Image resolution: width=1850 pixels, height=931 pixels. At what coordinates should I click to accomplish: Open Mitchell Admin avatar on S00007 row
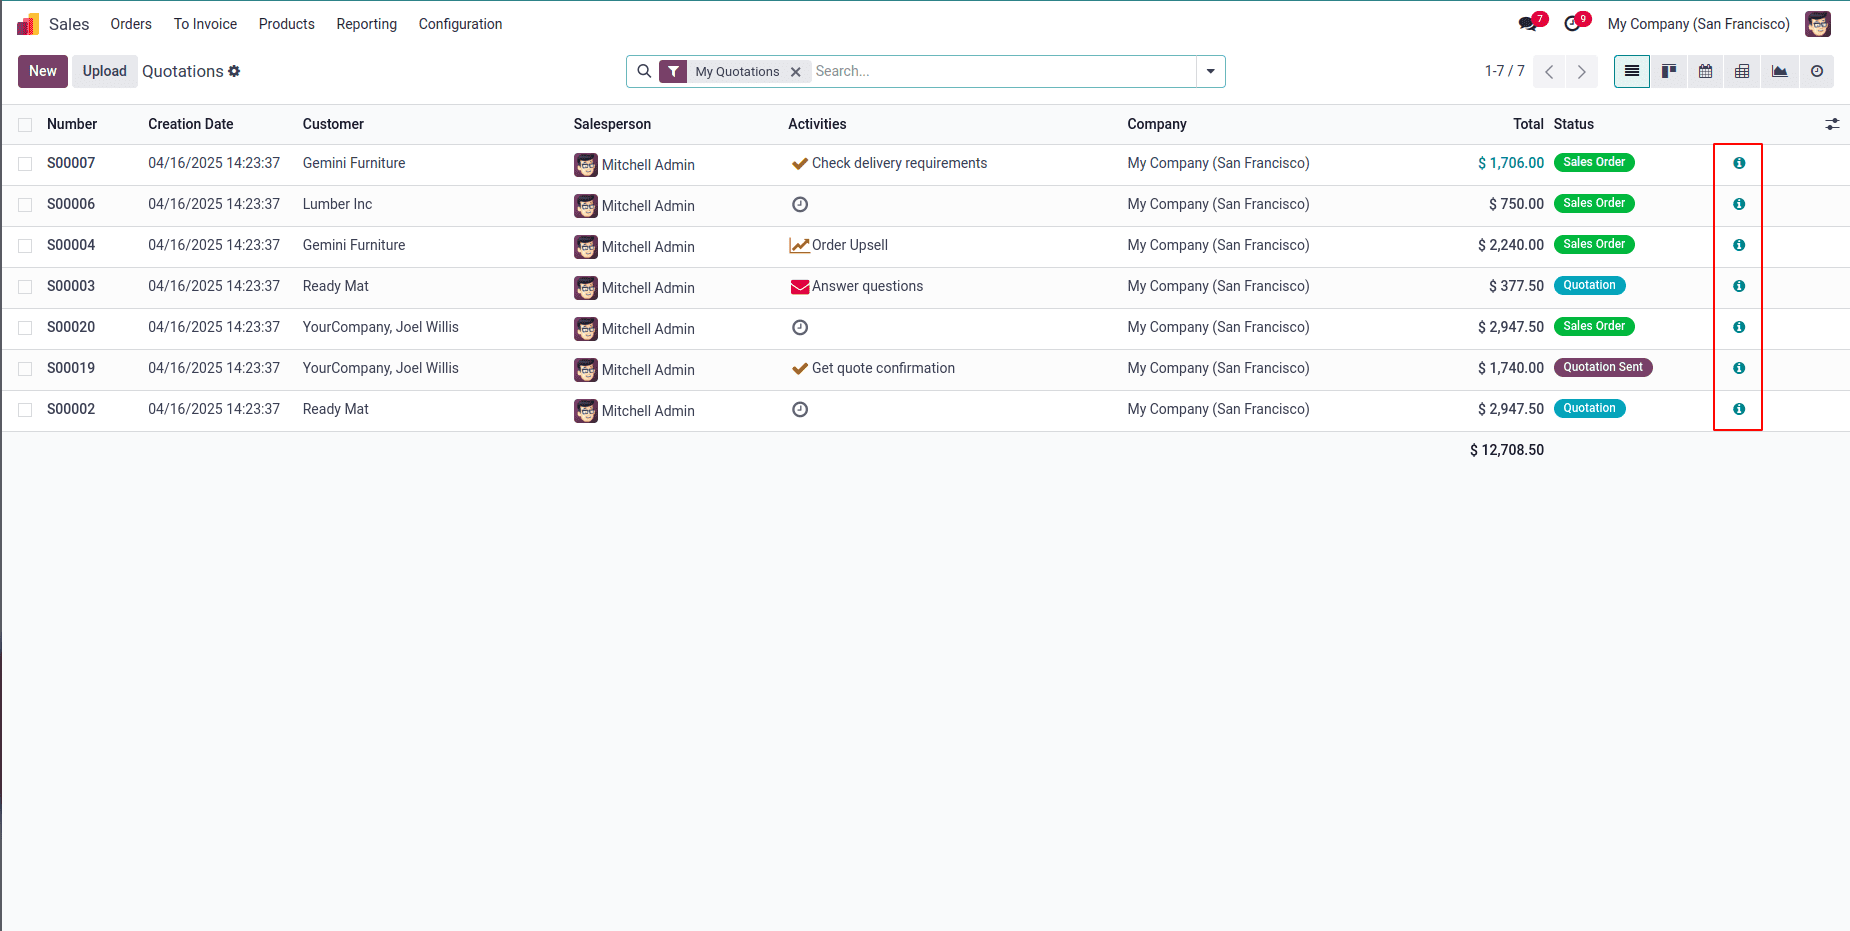click(x=586, y=165)
